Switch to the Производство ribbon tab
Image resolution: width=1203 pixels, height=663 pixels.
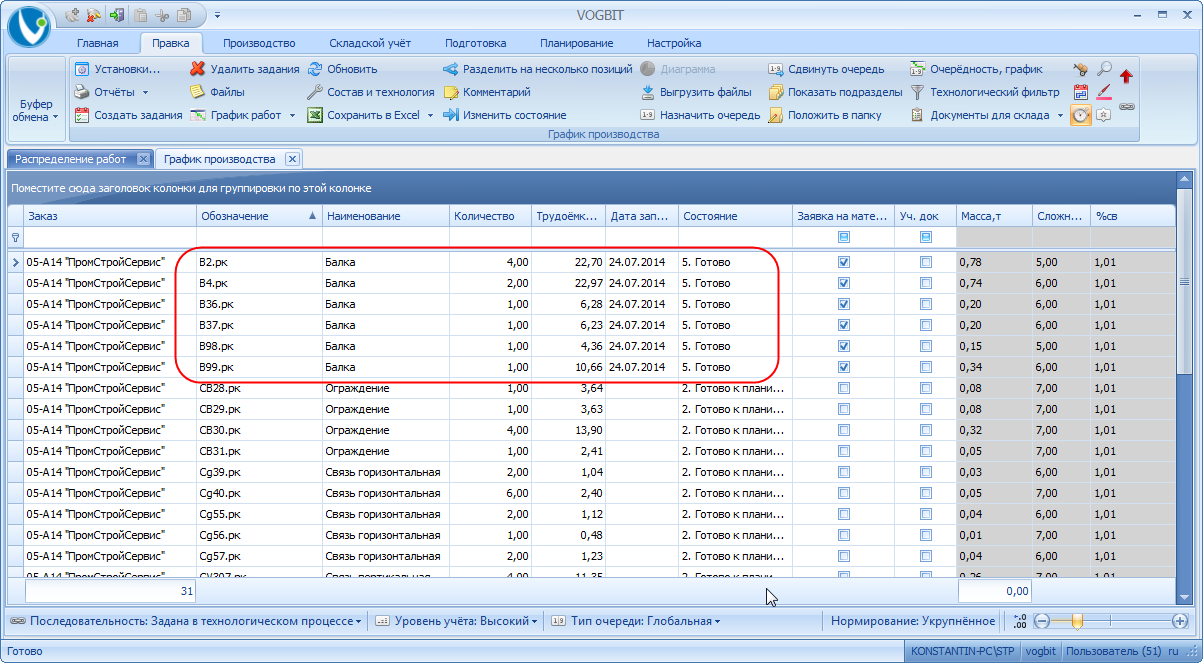259,43
